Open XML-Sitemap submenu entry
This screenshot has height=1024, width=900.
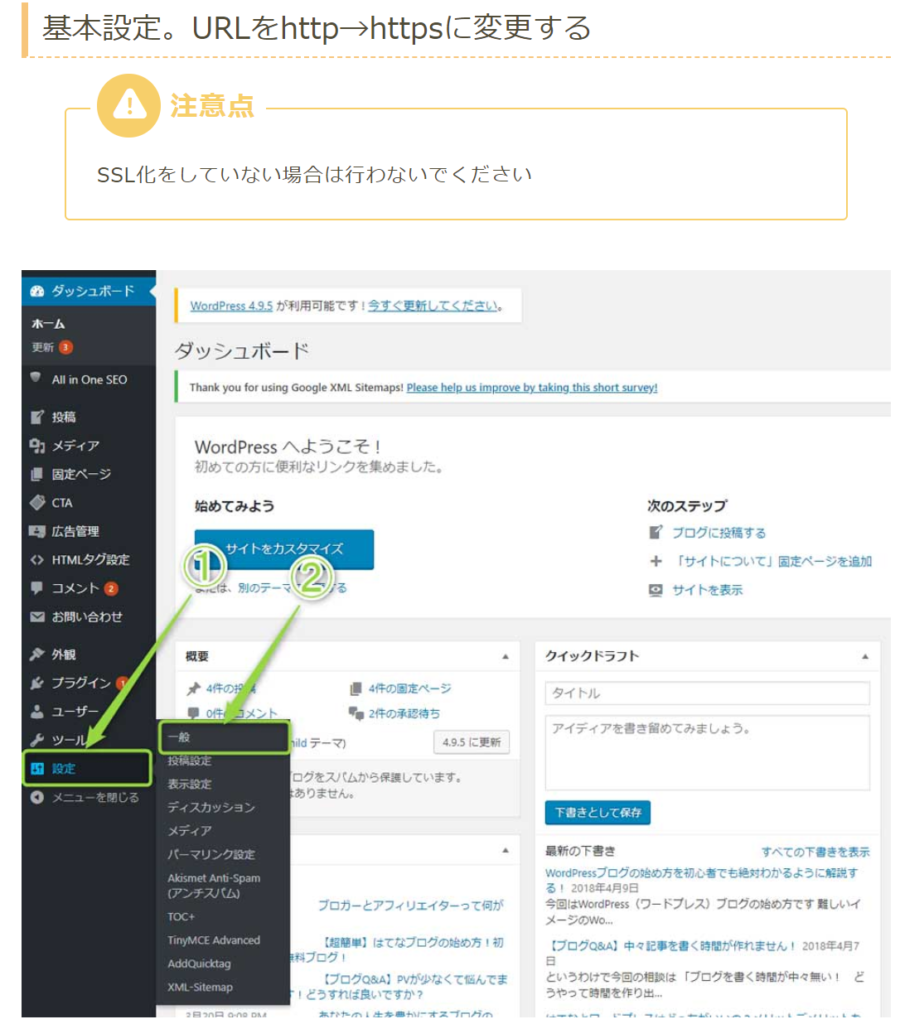(x=200, y=987)
